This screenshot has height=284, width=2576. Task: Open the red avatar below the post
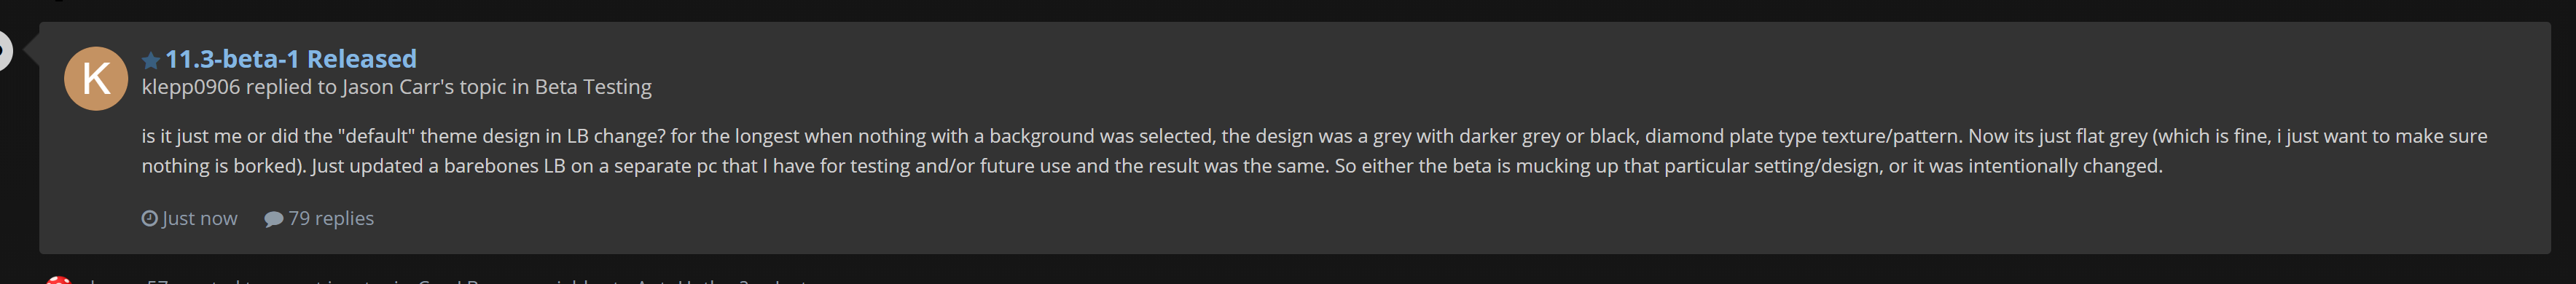[x=59, y=280]
